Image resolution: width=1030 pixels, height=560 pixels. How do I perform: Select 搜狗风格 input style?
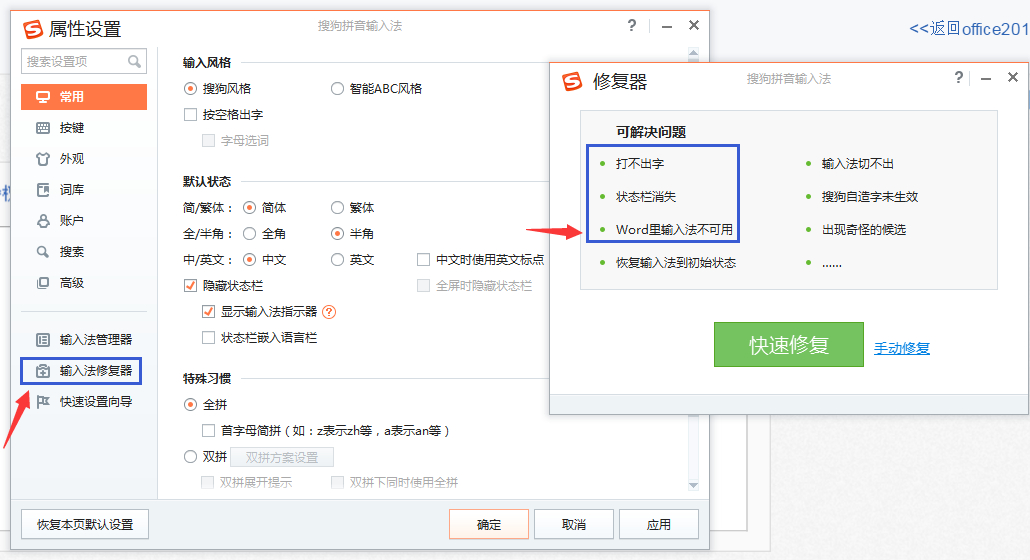190,89
